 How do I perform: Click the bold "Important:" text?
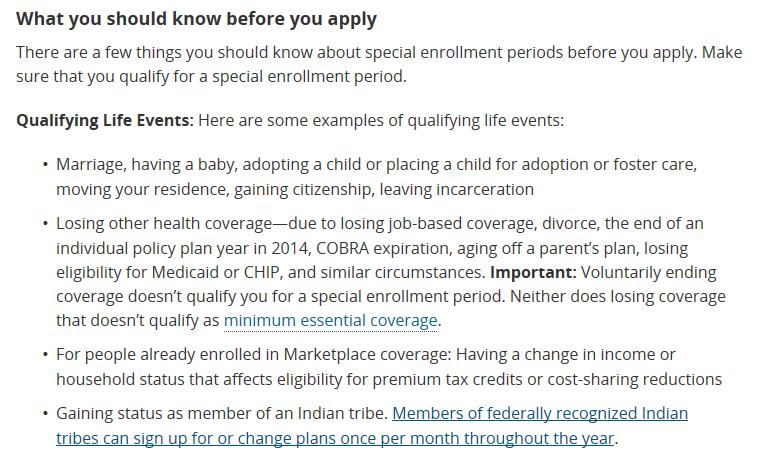tap(533, 273)
